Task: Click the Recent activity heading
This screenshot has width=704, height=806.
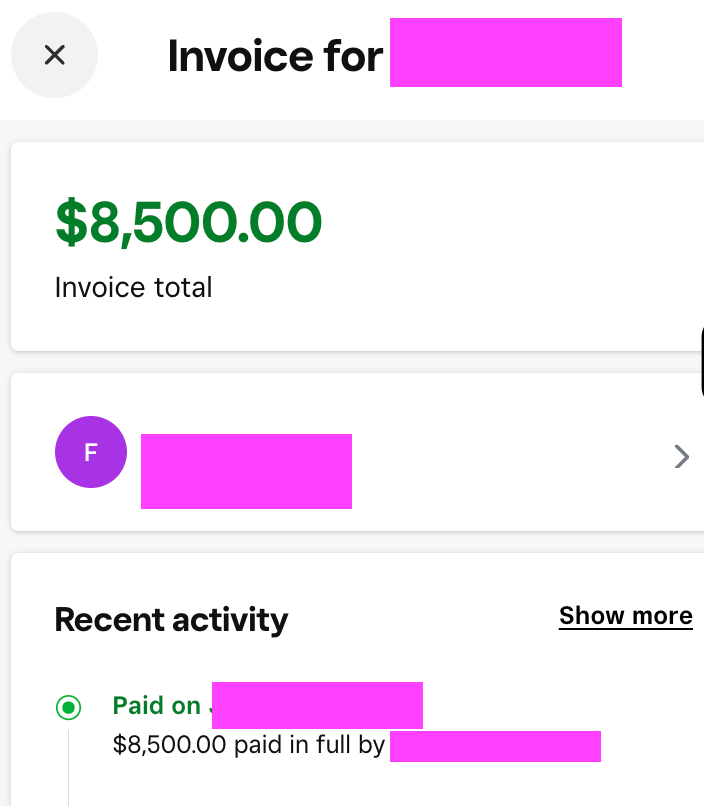Action: tap(171, 620)
